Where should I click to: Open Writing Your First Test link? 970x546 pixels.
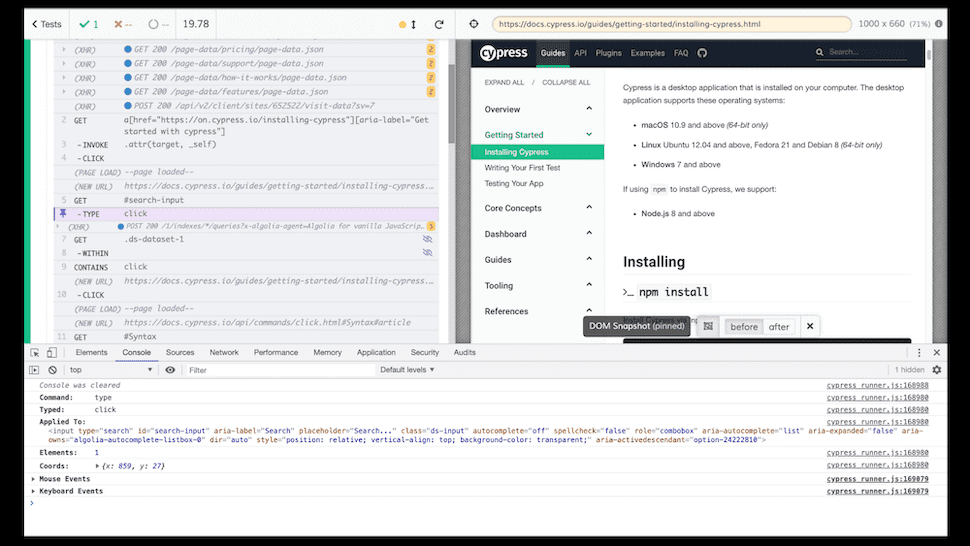[522, 168]
